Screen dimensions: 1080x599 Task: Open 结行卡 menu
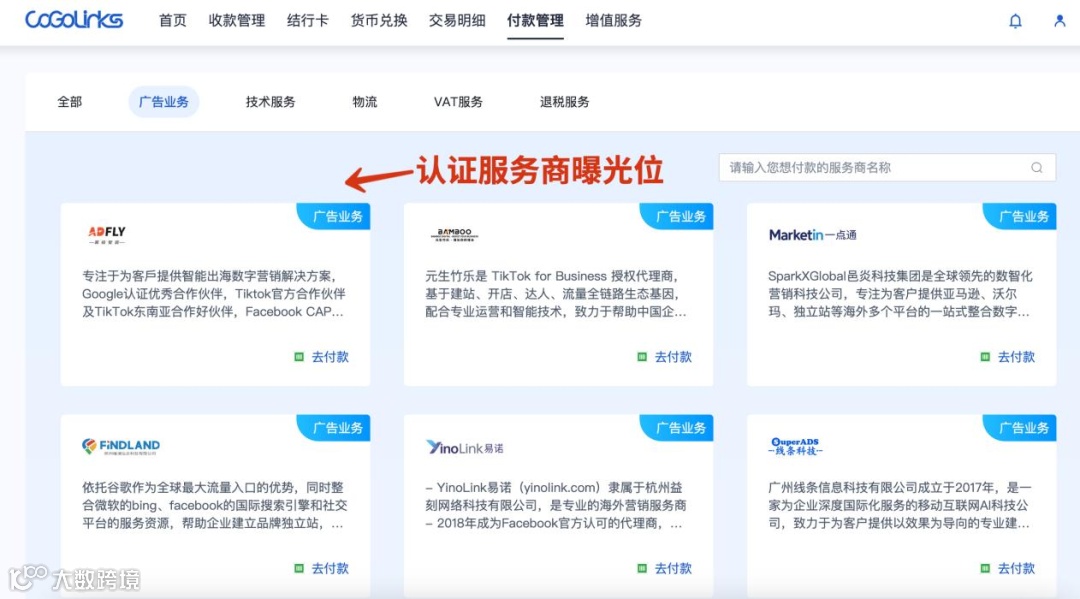[x=307, y=21]
